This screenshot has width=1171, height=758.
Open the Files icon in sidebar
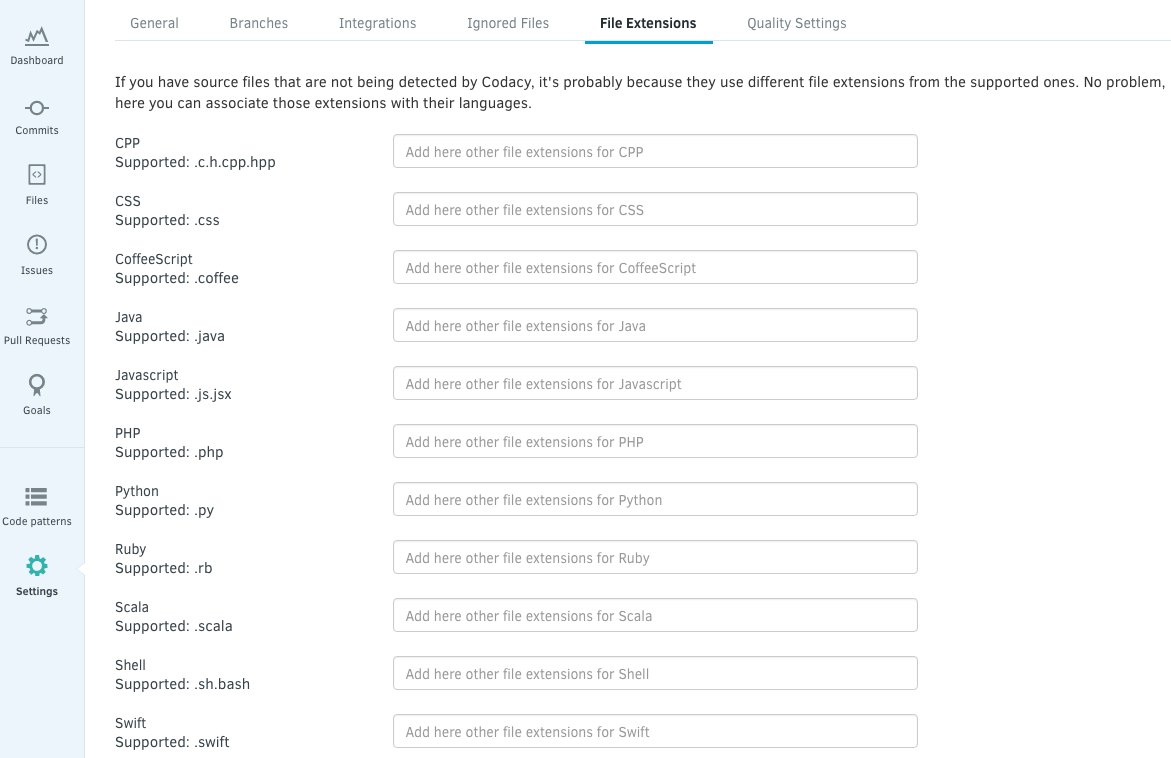[x=37, y=176]
